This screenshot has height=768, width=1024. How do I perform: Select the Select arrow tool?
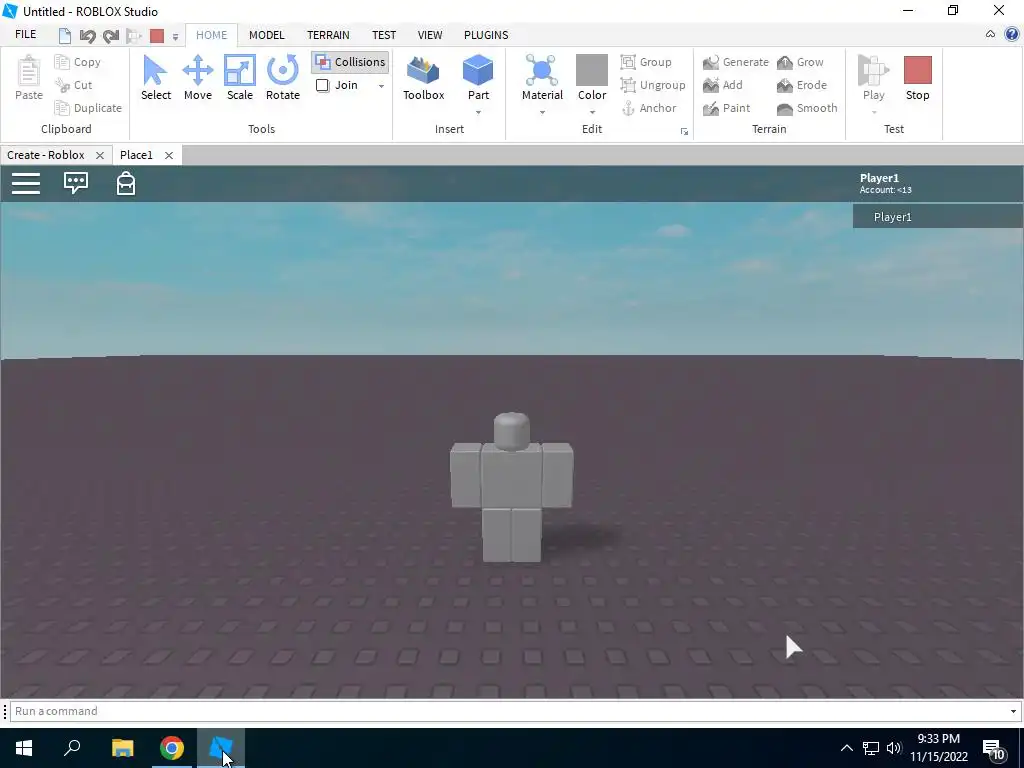pos(155,78)
